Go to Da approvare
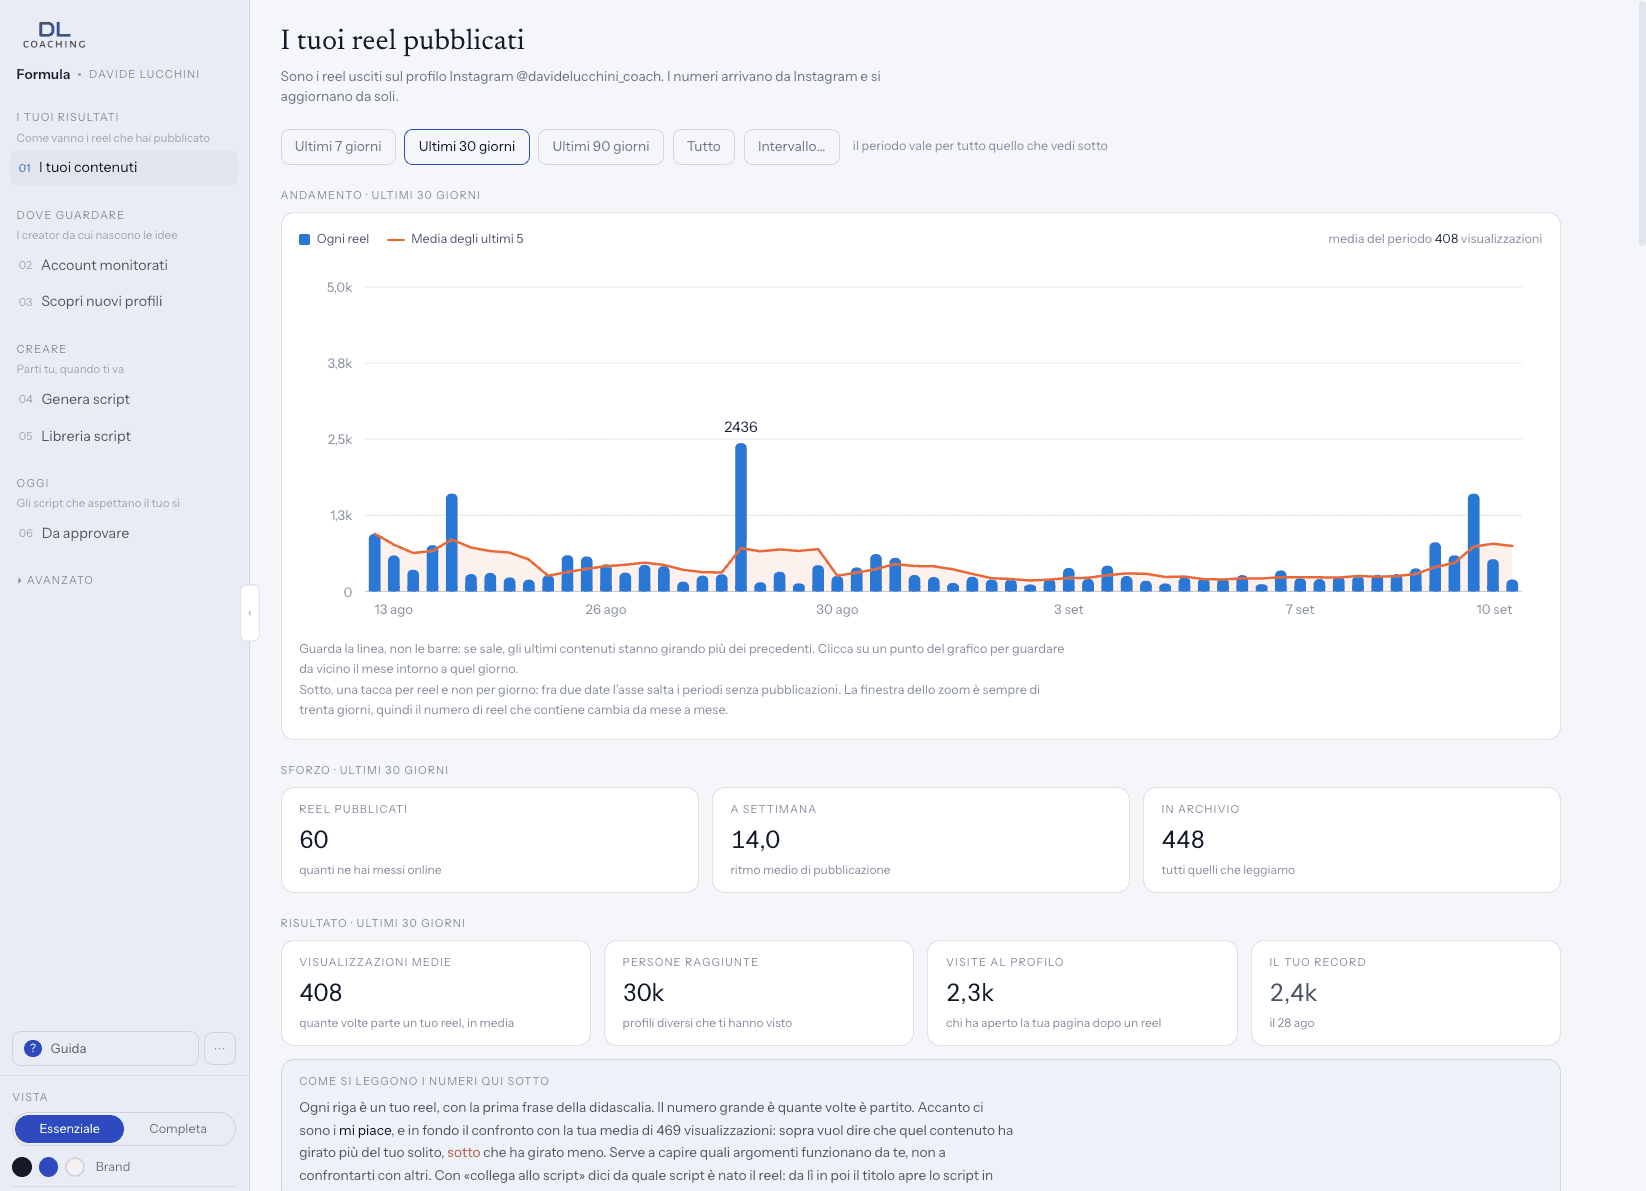1646x1191 pixels. tap(124, 533)
